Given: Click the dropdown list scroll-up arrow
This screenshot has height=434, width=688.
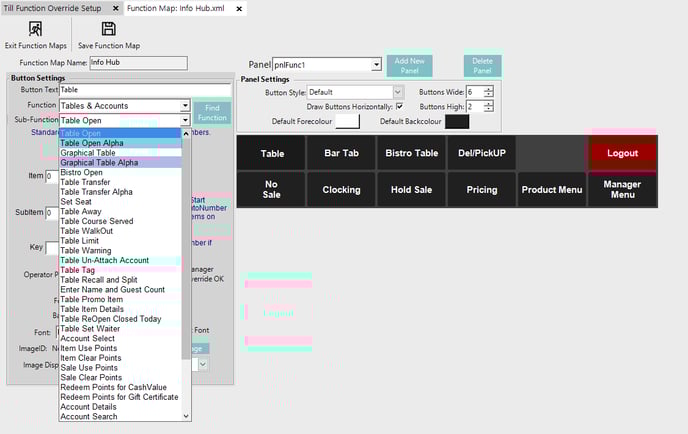Looking at the screenshot, I should click(186, 133).
